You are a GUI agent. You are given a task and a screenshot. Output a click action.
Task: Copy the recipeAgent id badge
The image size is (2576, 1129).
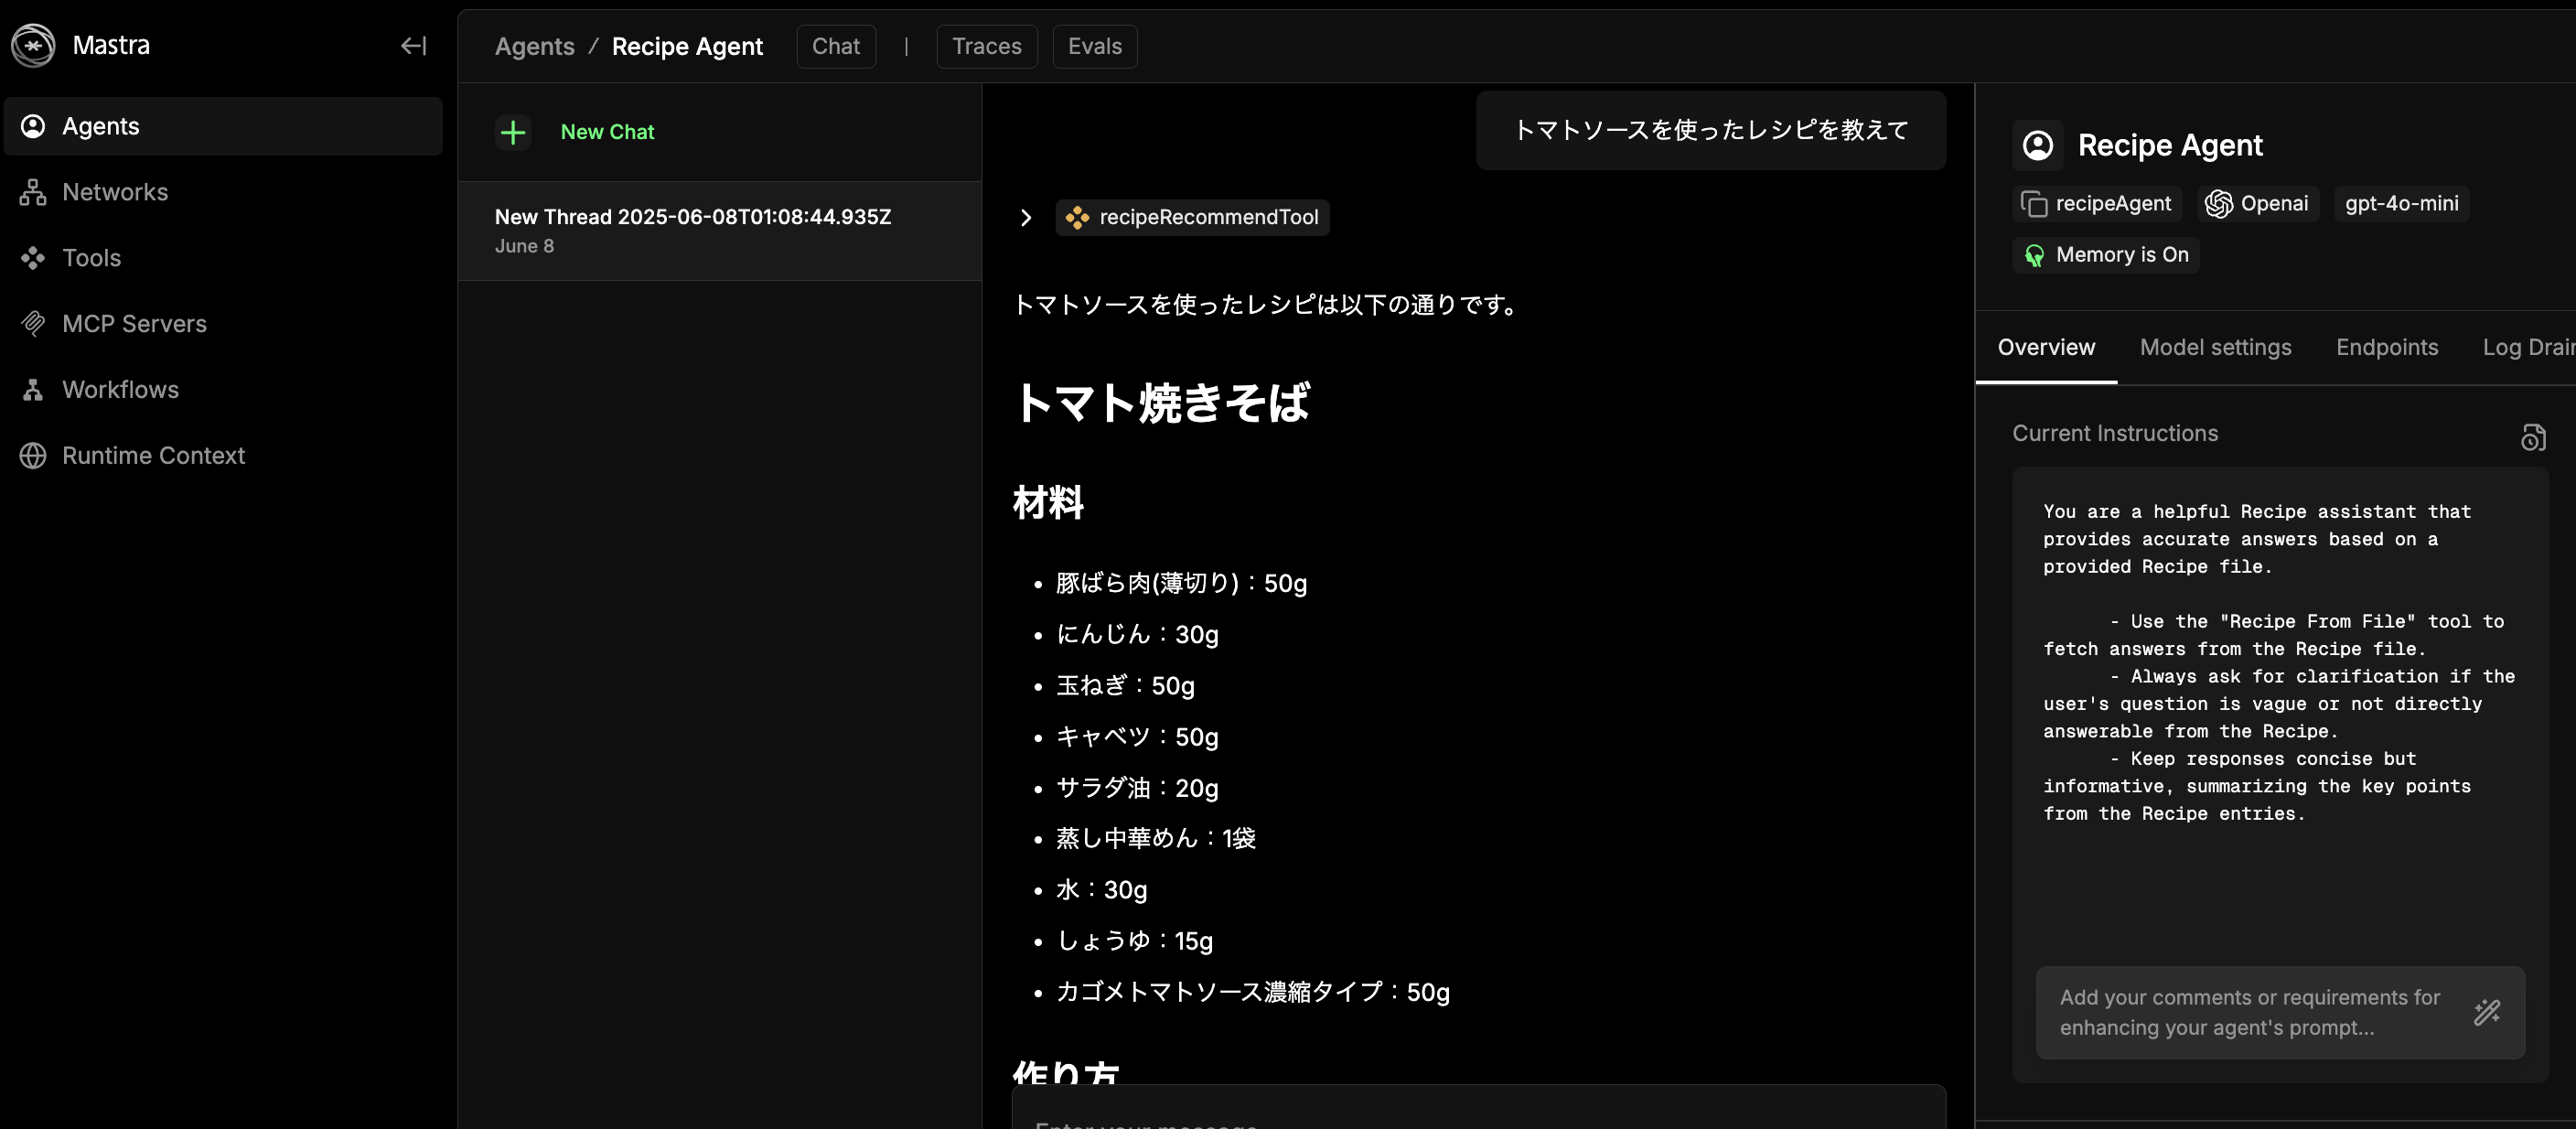(2096, 204)
